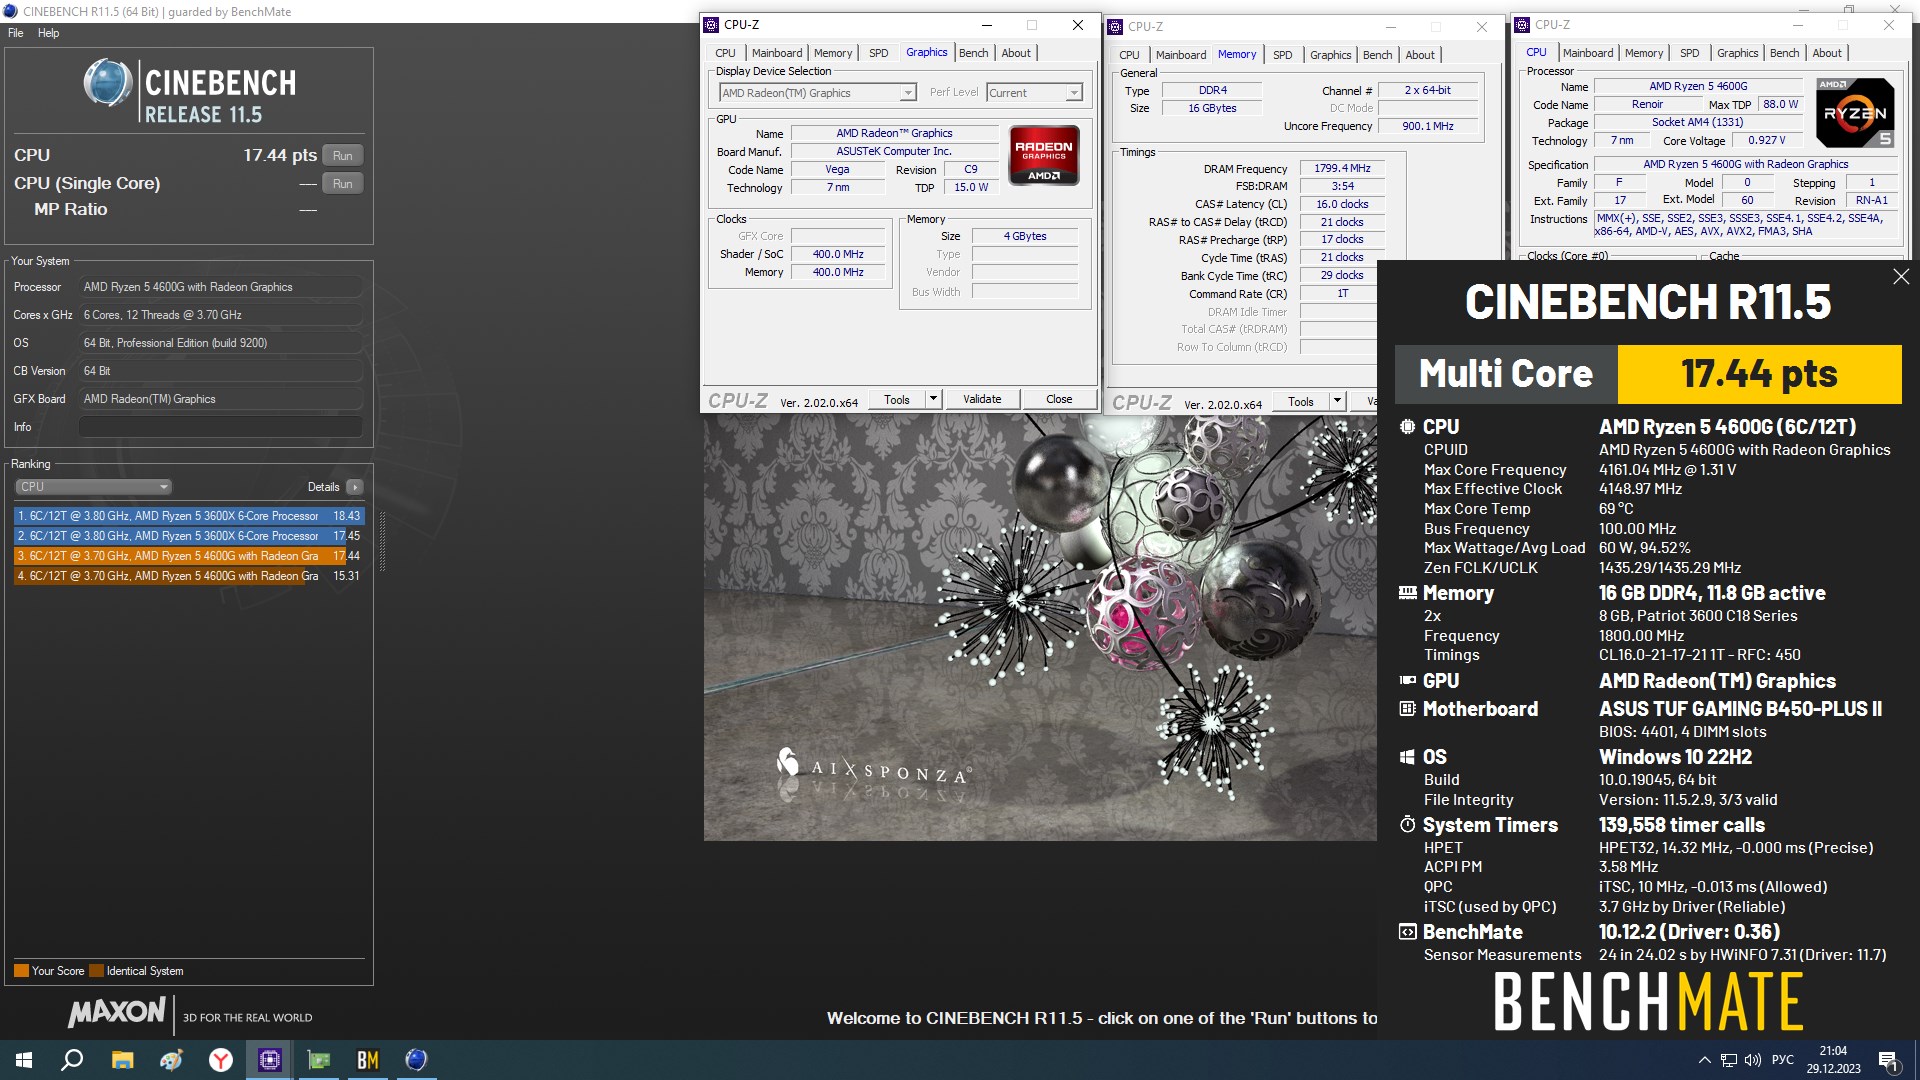Screen dimensions: 1920x1080
Task: Open Display Device Selection dropdown
Action: pyautogui.click(x=818, y=93)
